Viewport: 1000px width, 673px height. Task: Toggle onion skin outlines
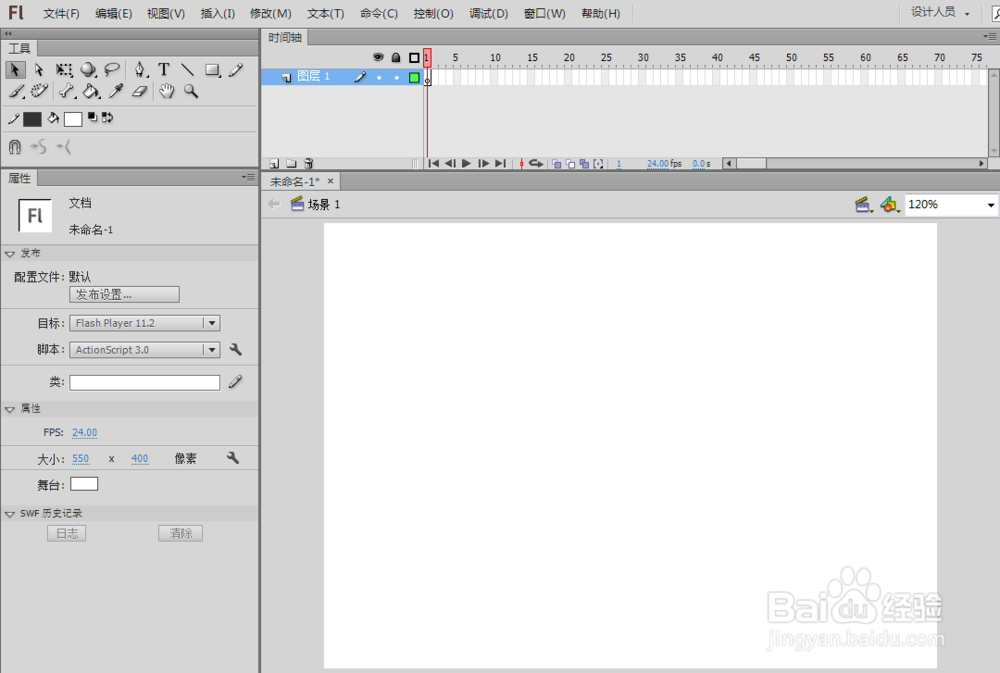pyautogui.click(x=570, y=164)
